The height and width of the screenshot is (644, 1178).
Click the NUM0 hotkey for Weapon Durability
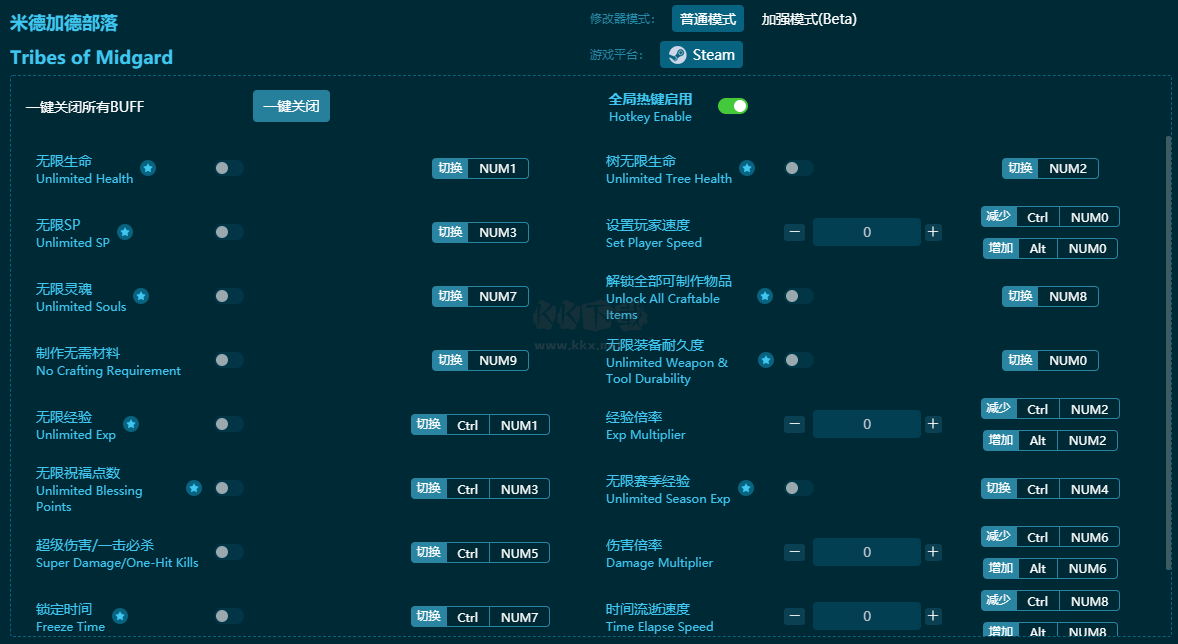click(x=1050, y=361)
